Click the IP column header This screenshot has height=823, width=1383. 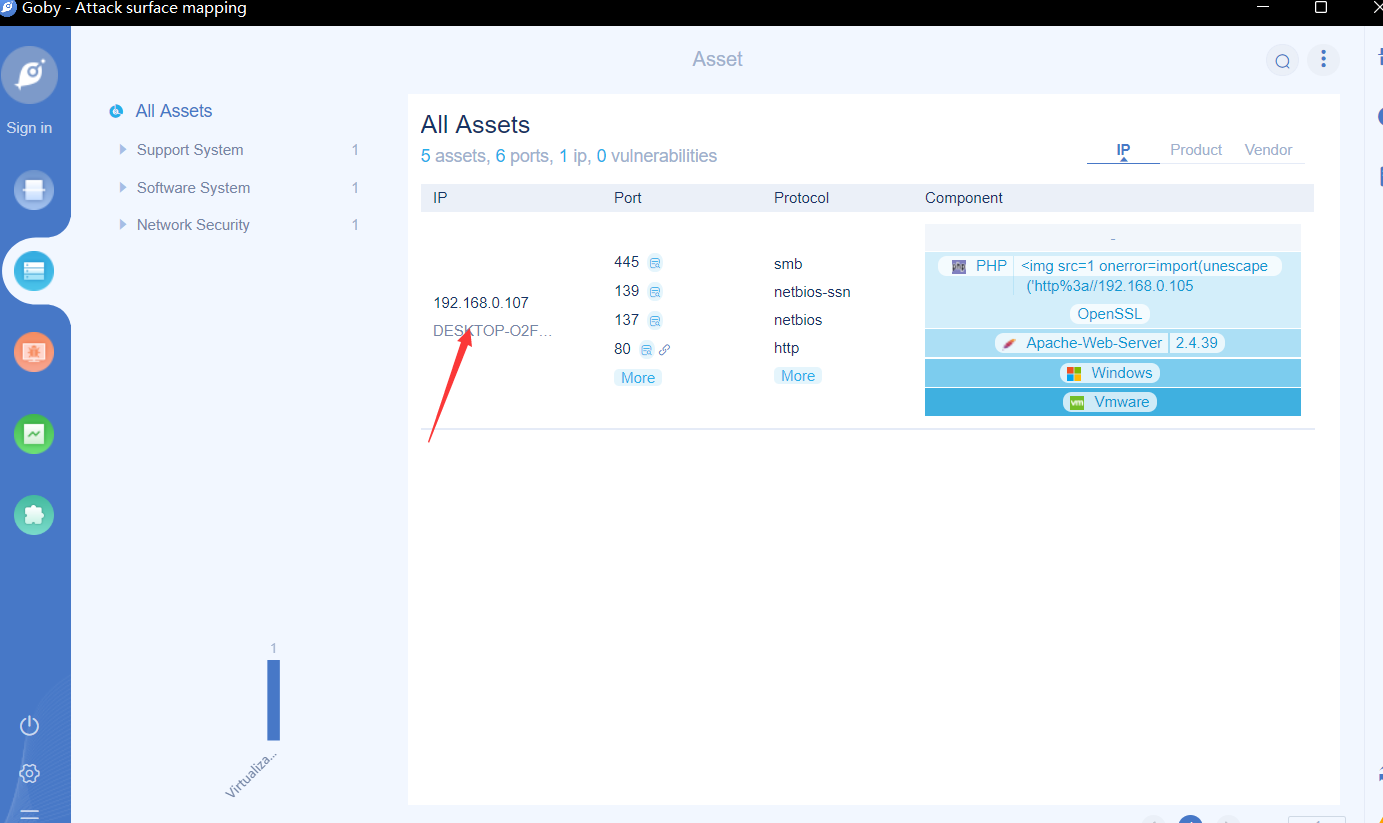pyautogui.click(x=440, y=198)
